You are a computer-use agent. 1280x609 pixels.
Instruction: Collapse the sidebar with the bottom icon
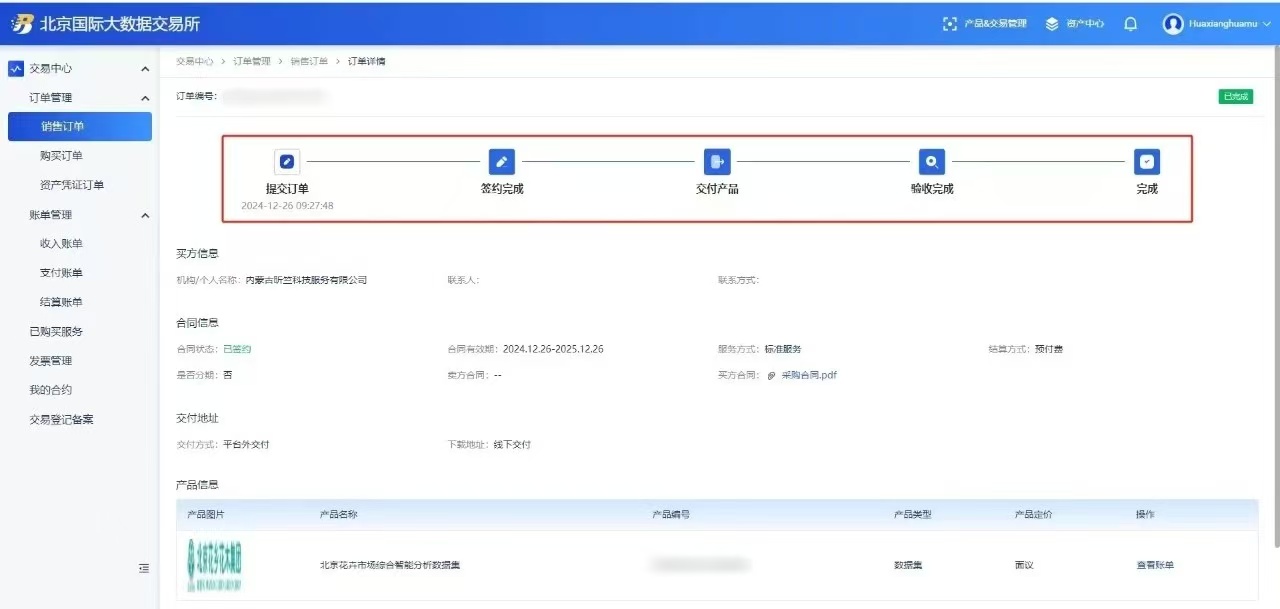pos(144,568)
